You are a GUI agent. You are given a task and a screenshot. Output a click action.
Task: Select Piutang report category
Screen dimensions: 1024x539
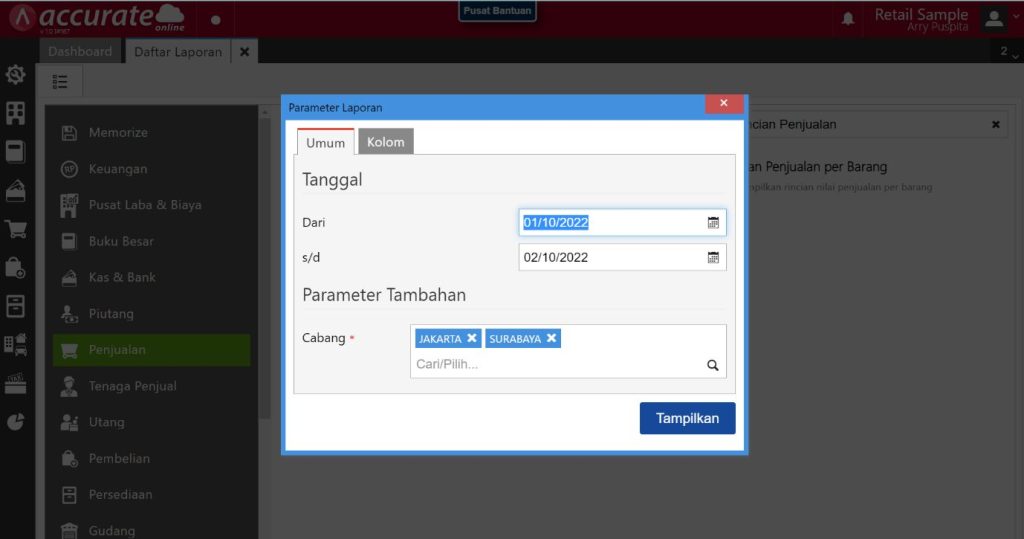point(152,314)
